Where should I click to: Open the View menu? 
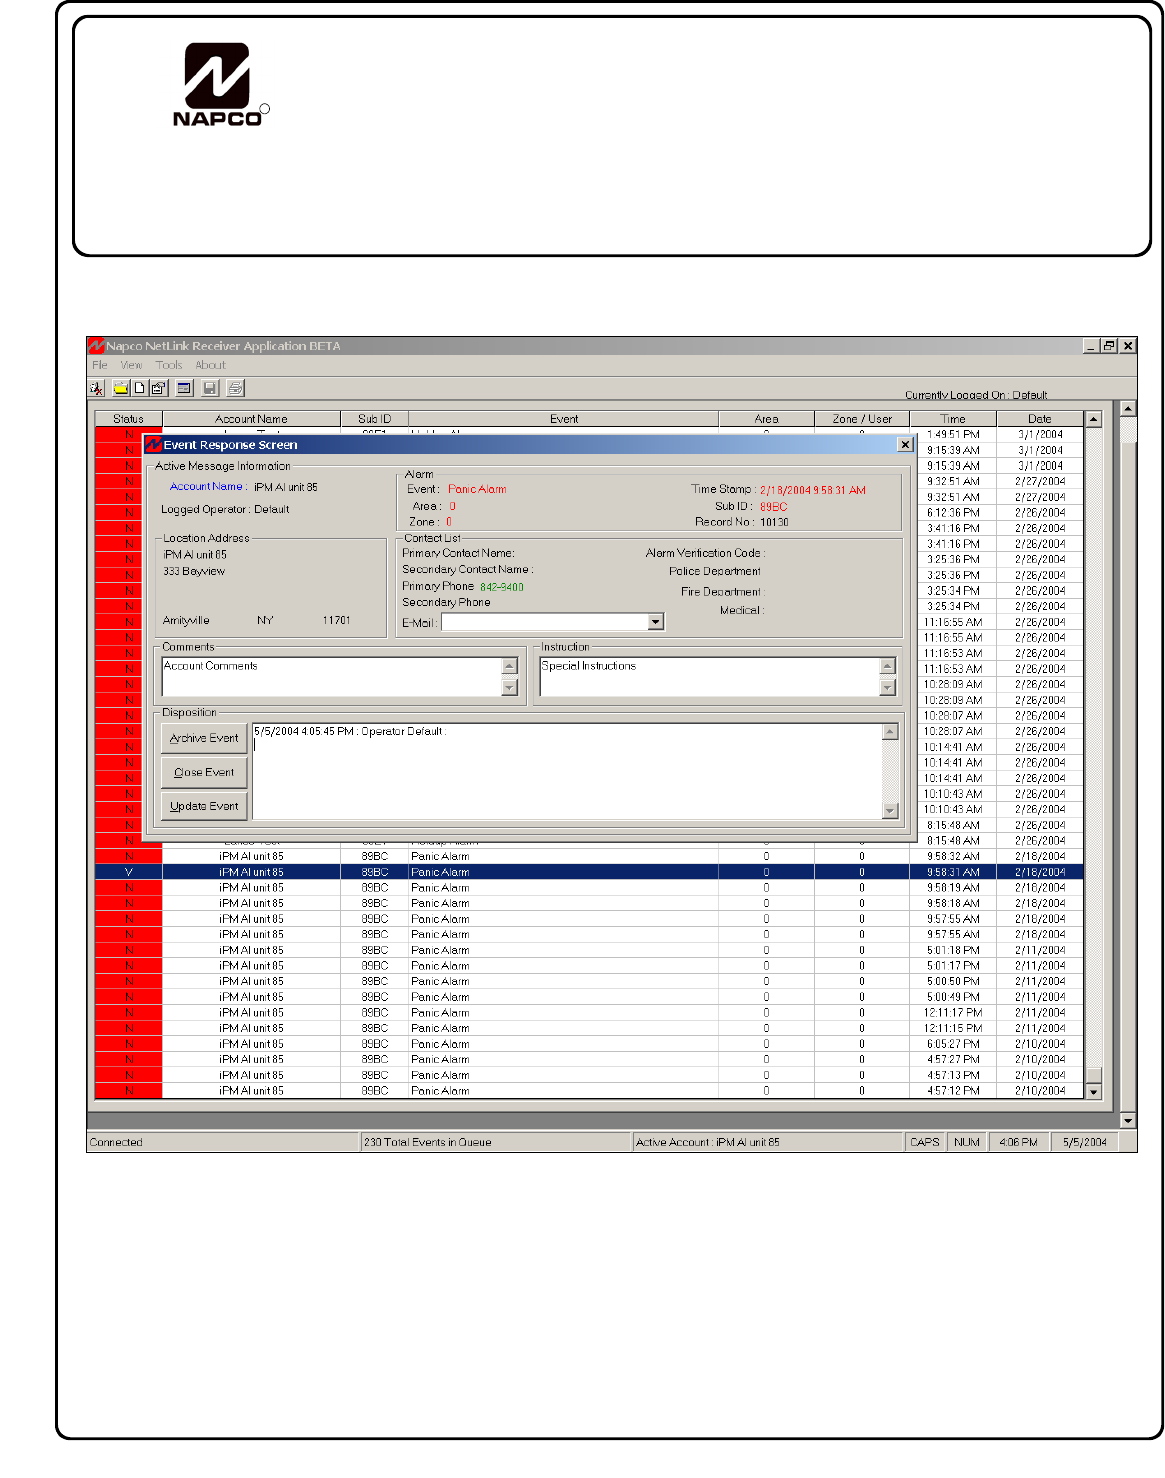point(131,365)
